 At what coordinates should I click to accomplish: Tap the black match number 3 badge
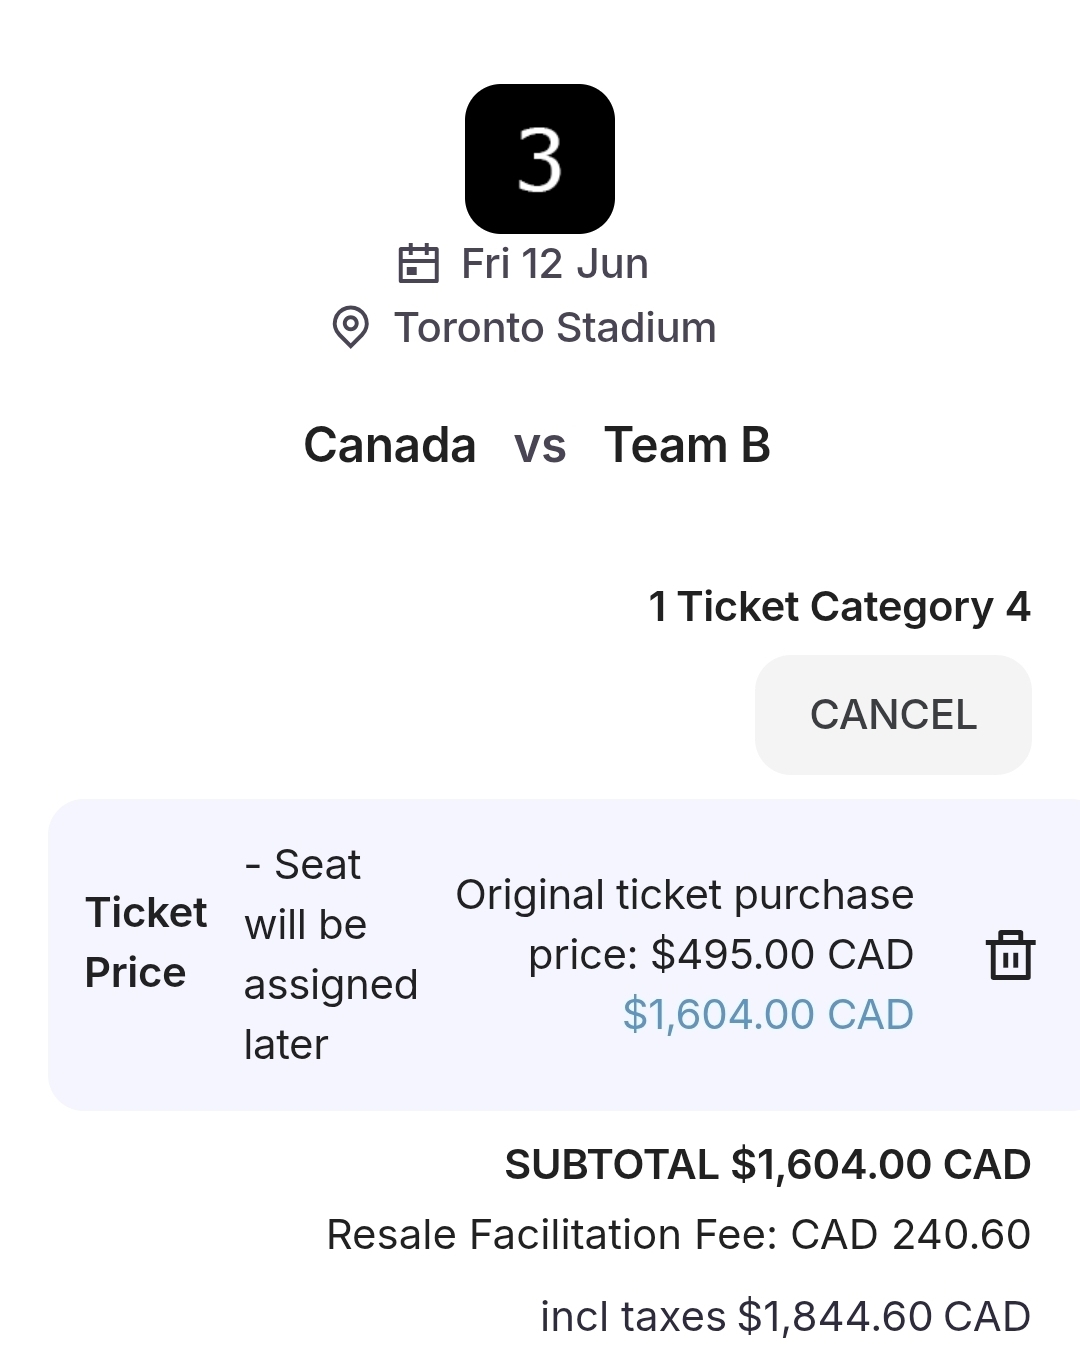(540, 159)
